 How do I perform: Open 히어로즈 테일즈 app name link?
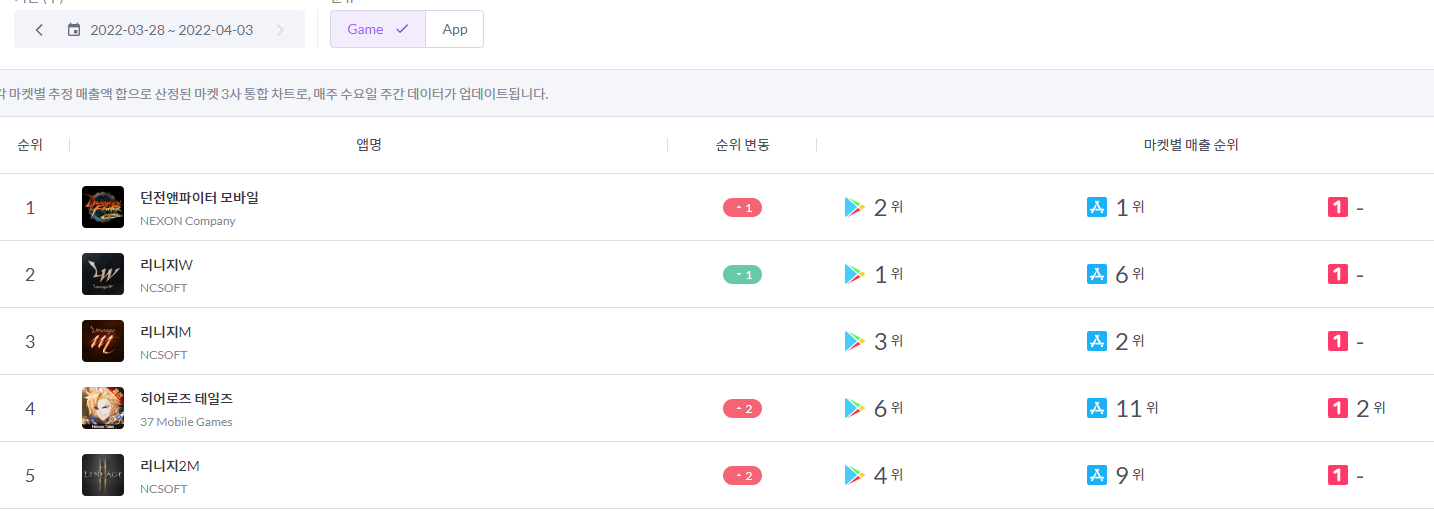(x=186, y=398)
